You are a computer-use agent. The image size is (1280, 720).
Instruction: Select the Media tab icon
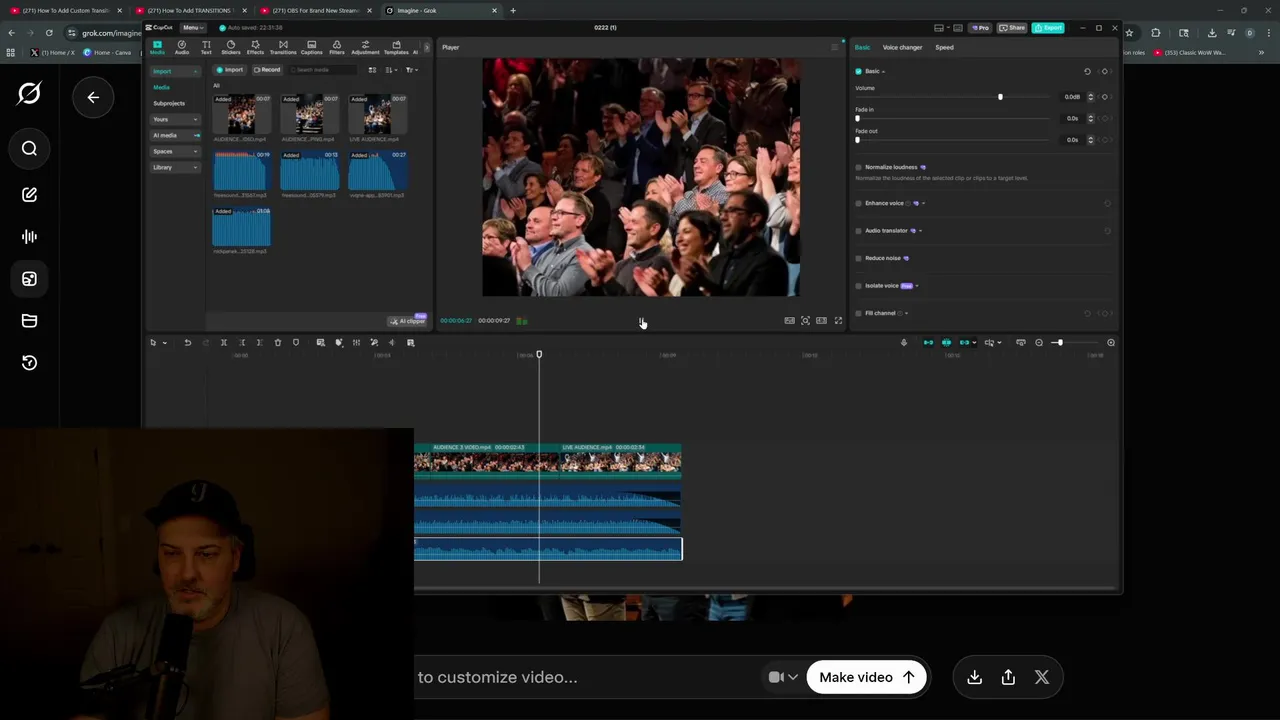click(x=157, y=47)
